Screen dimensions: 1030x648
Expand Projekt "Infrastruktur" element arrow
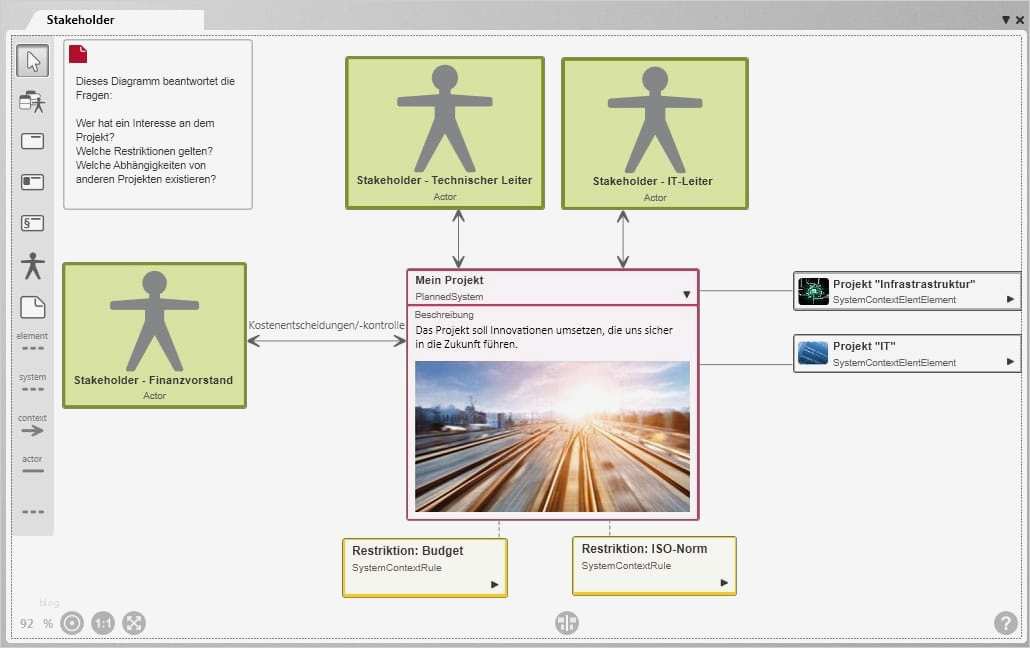tap(1010, 300)
